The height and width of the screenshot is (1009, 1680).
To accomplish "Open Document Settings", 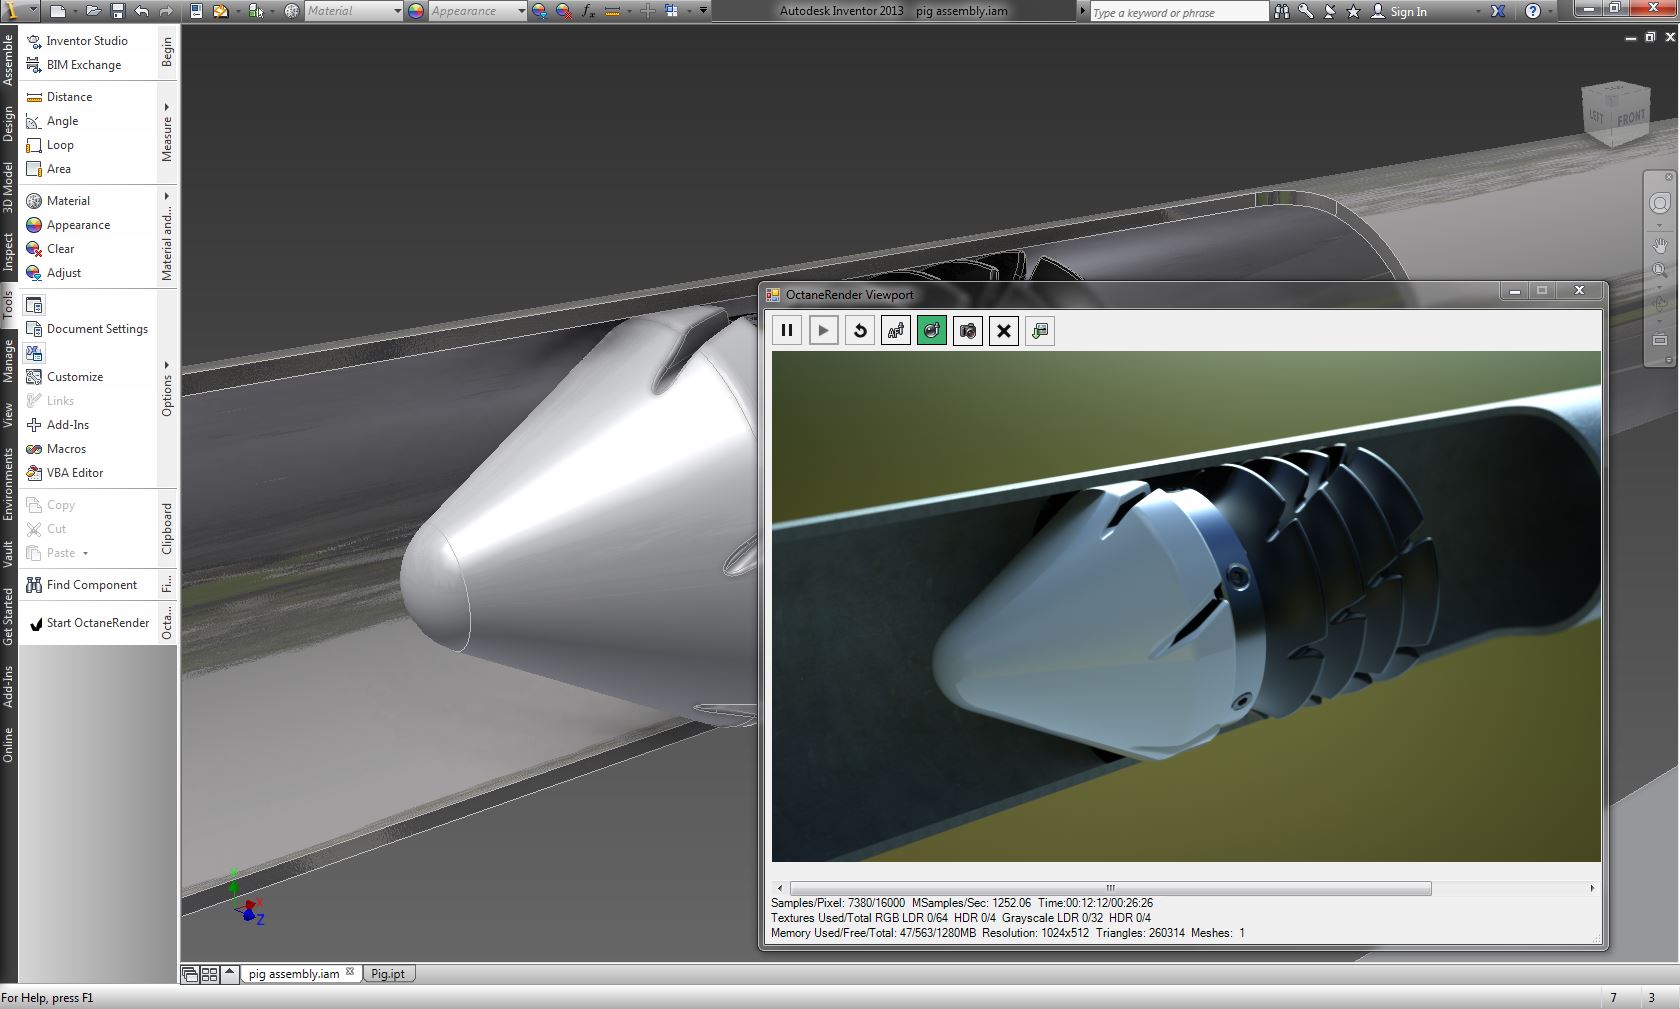I will pos(87,329).
